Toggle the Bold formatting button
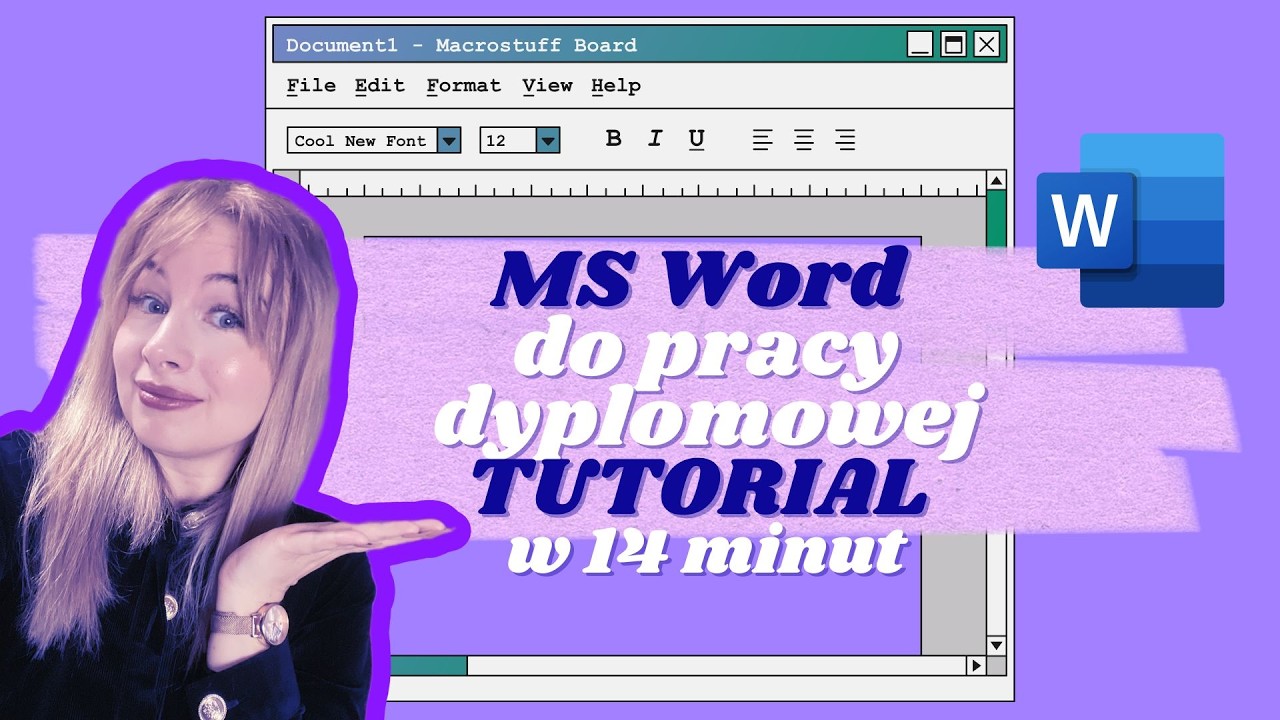The image size is (1280, 720). (x=614, y=139)
